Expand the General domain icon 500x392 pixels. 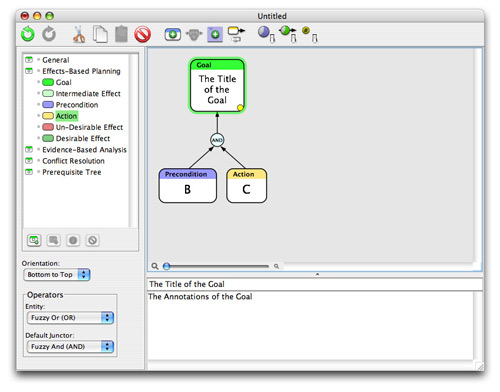pyautogui.click(x=29, y=60)
